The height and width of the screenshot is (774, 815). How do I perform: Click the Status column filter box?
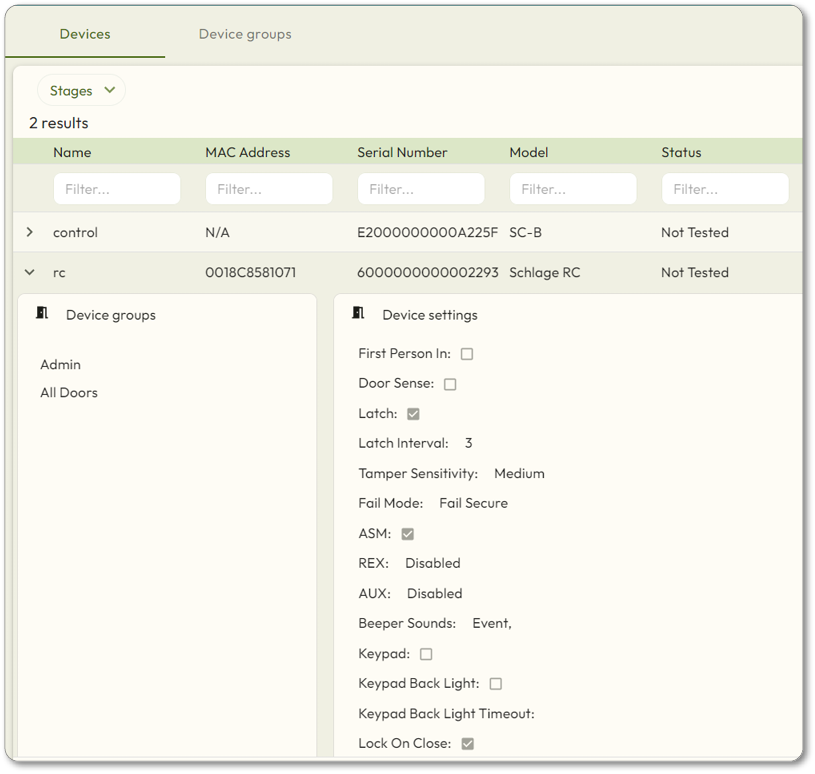tap(725, 189)
